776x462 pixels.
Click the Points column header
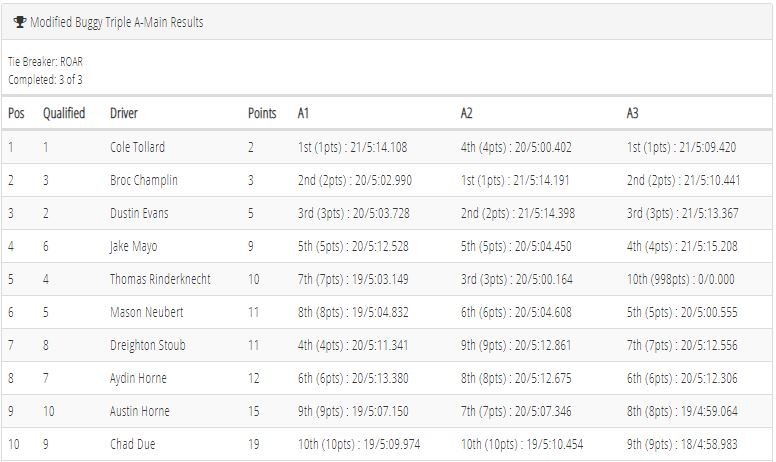[262, 113]
